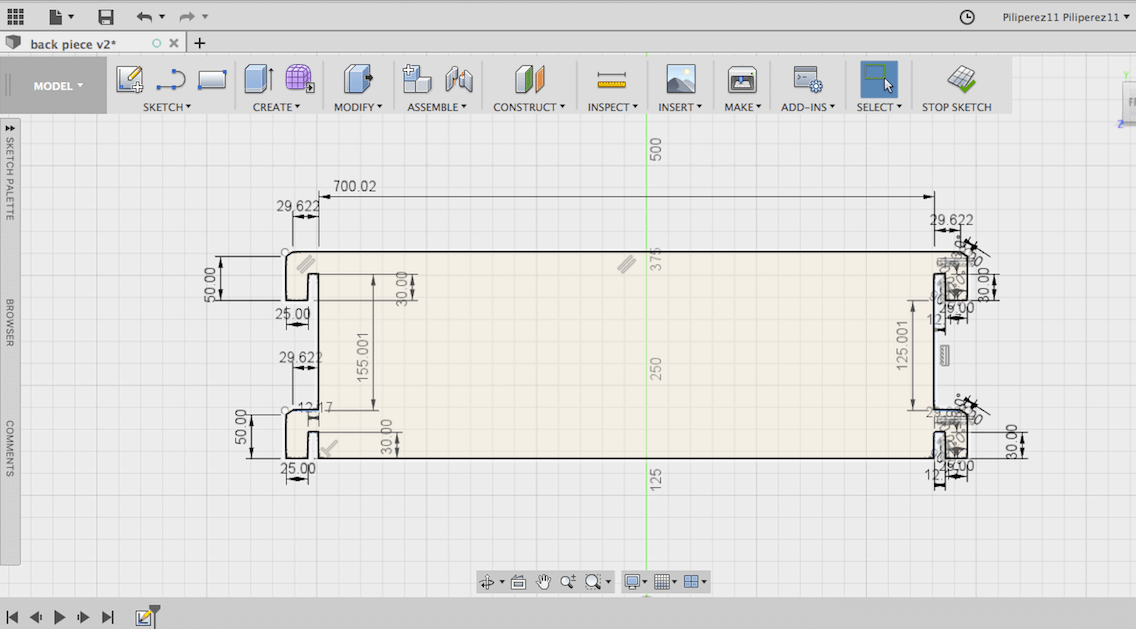Open the Grid and Snaps icon
1136x629 pixels.
coord(661,582)
